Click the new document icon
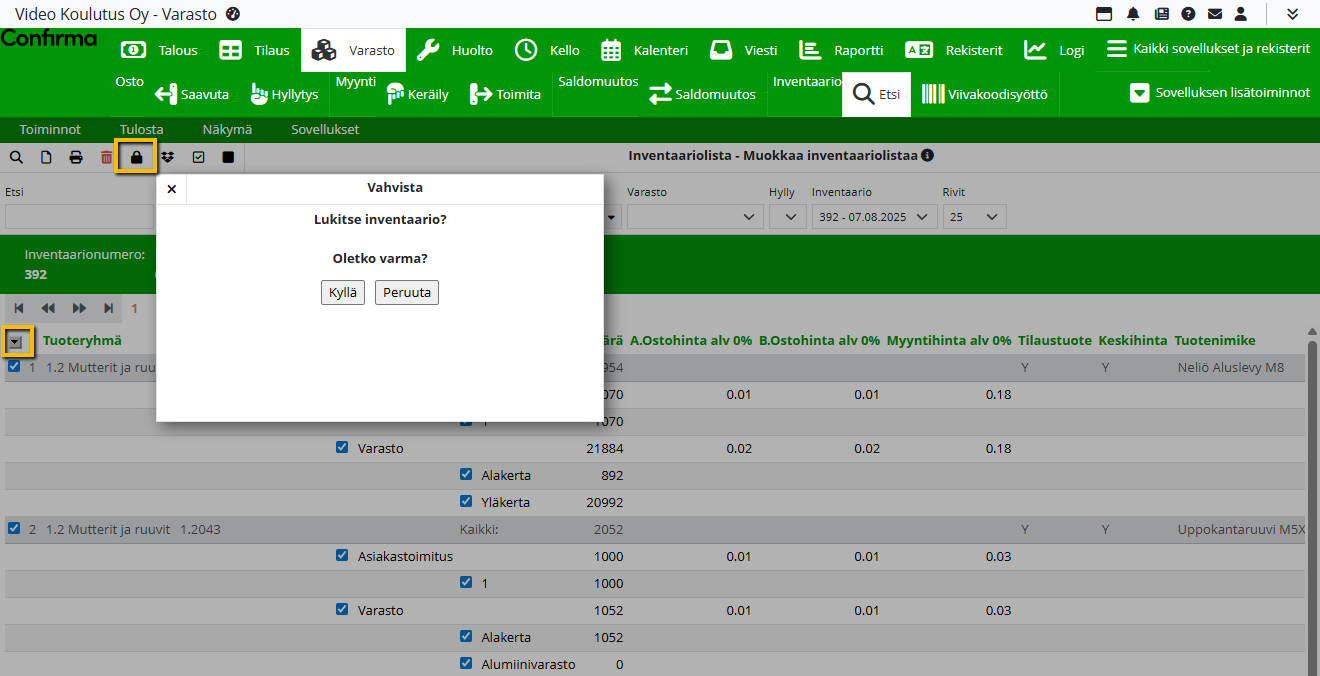Viewport: 1320px width, 676px height. (x=46, y=157)
